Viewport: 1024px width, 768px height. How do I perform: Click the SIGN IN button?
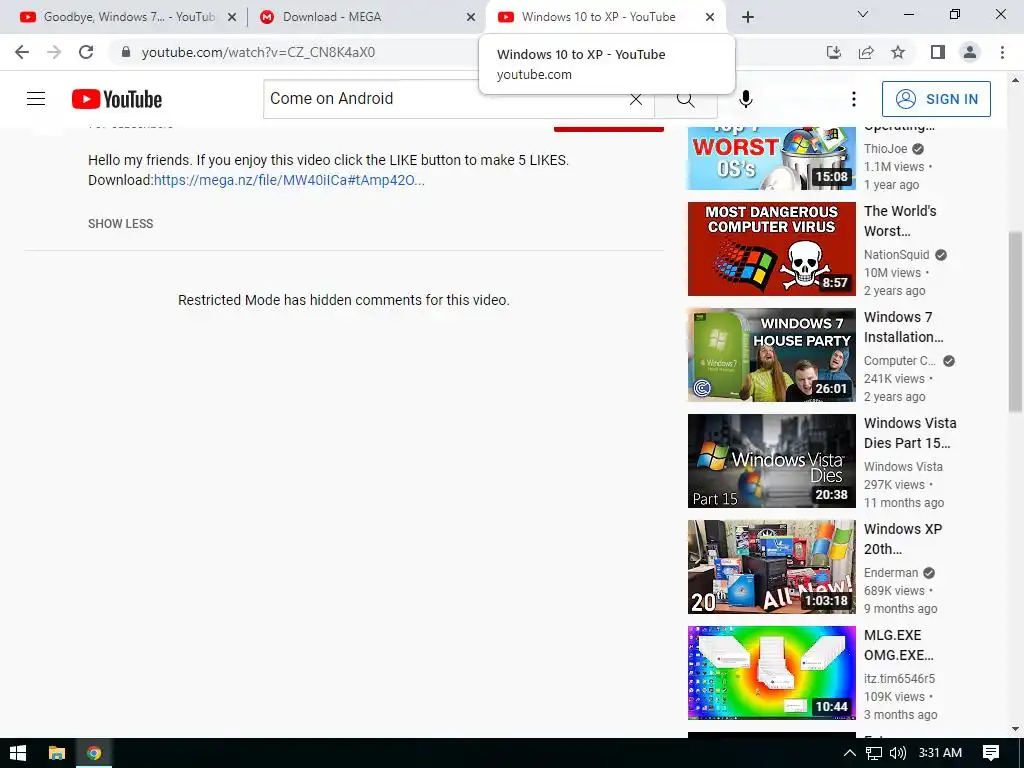(x=936, y=99)
